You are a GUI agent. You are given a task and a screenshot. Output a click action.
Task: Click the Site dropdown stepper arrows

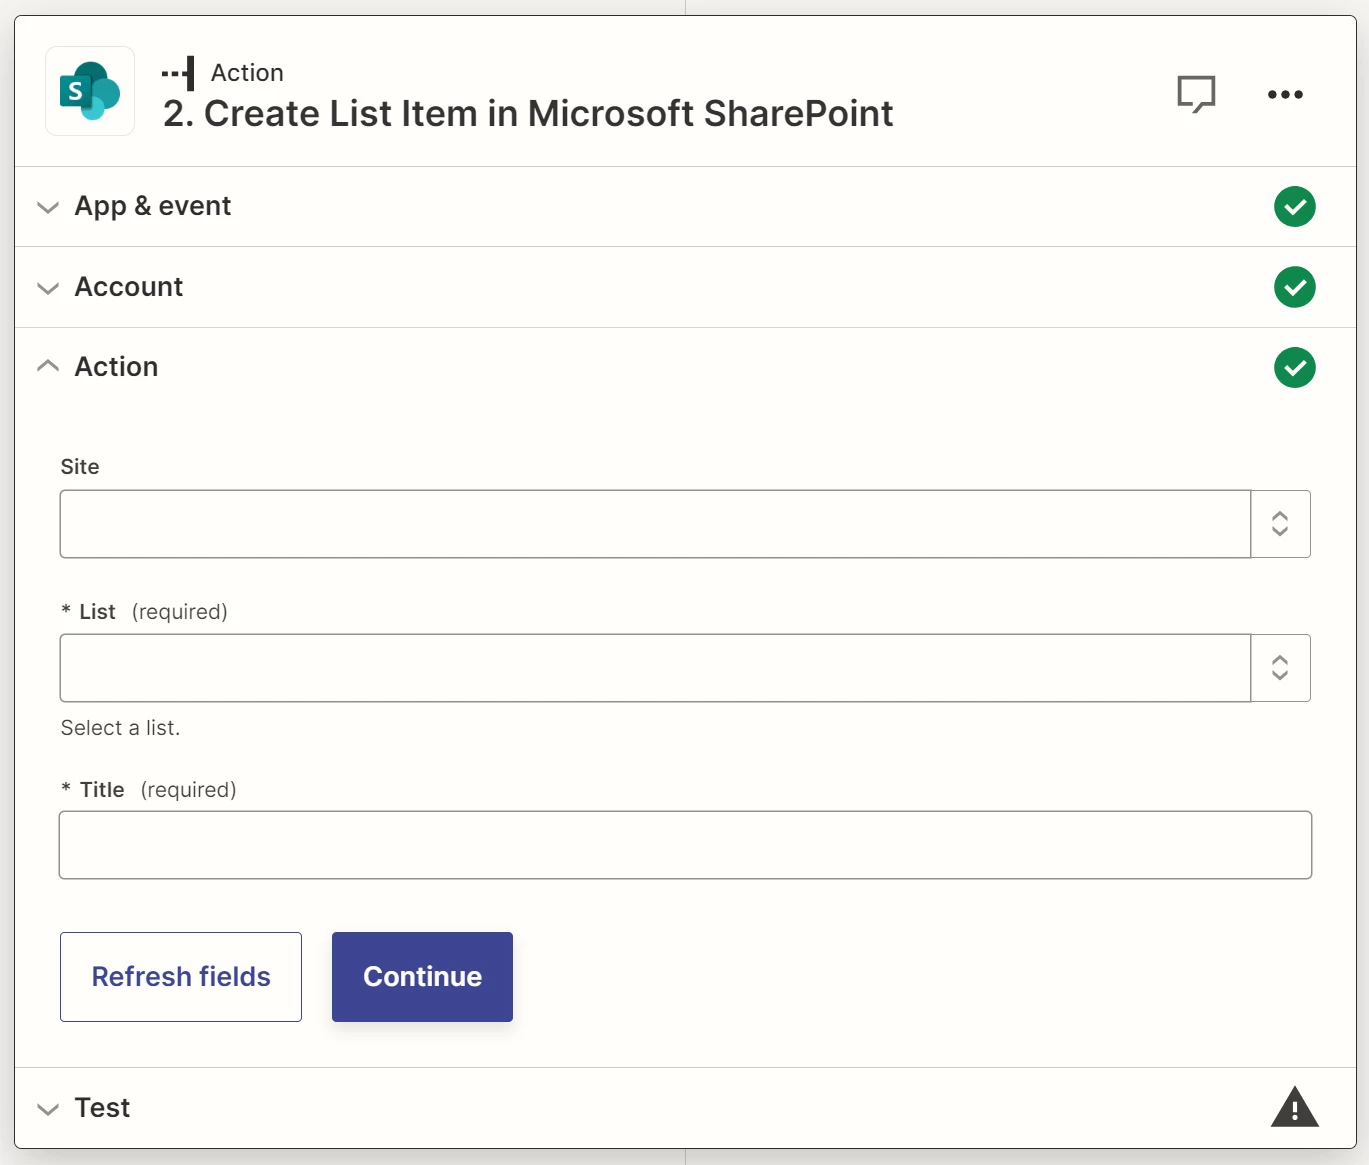click(1280, 523)
